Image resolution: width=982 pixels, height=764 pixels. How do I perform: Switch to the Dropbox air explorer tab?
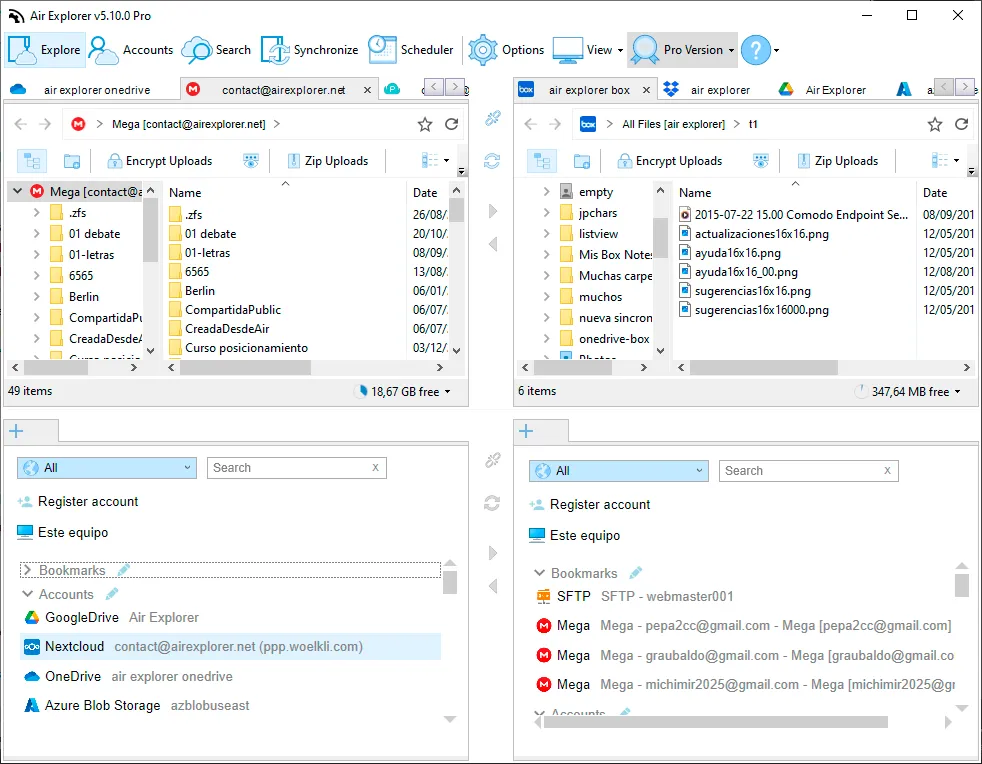pyautogui.click(x=708, y=90)
